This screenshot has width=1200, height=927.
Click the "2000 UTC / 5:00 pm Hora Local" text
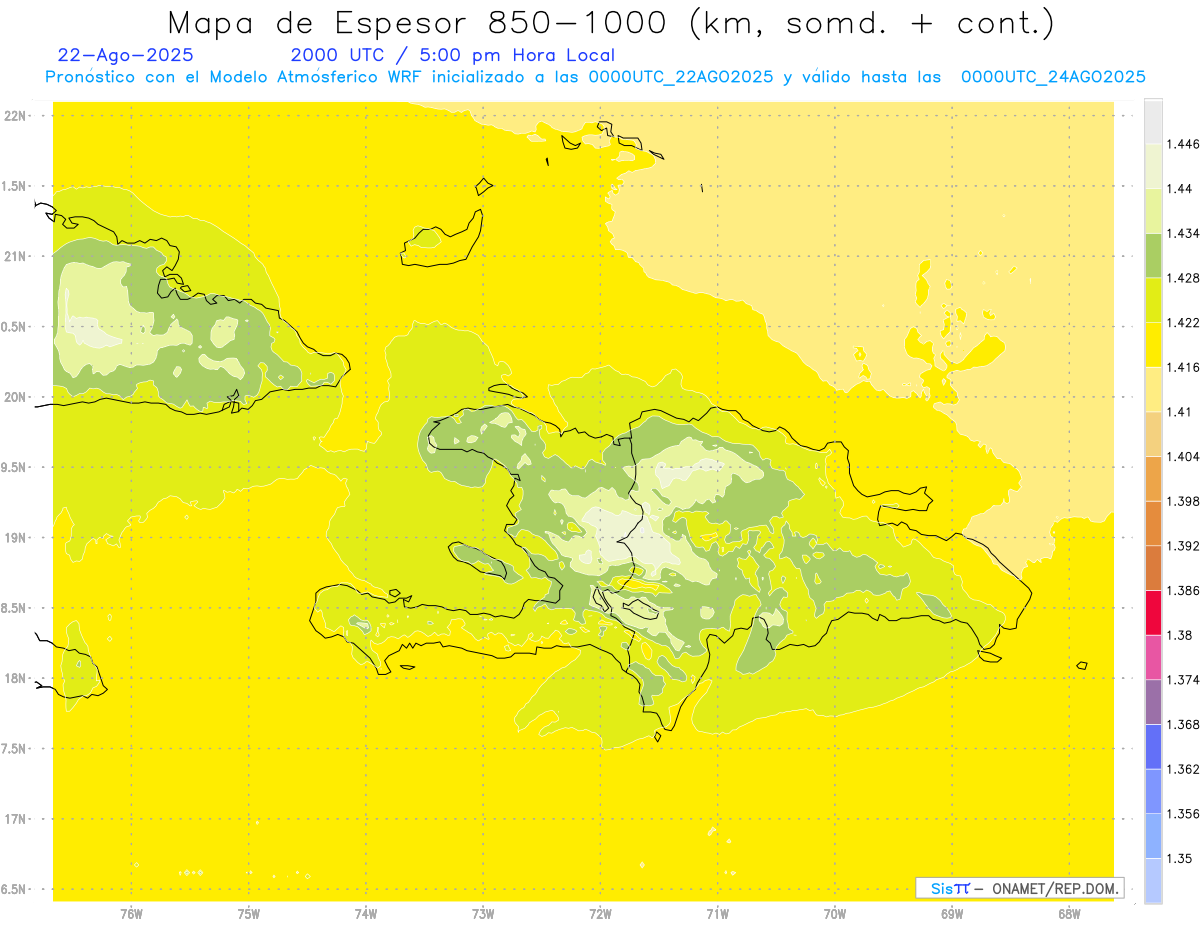point(453,55)
